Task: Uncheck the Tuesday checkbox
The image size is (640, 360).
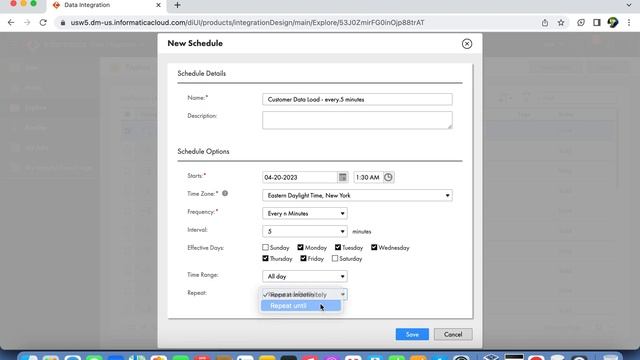Action: pyautogui.click(x=338, y=247)
